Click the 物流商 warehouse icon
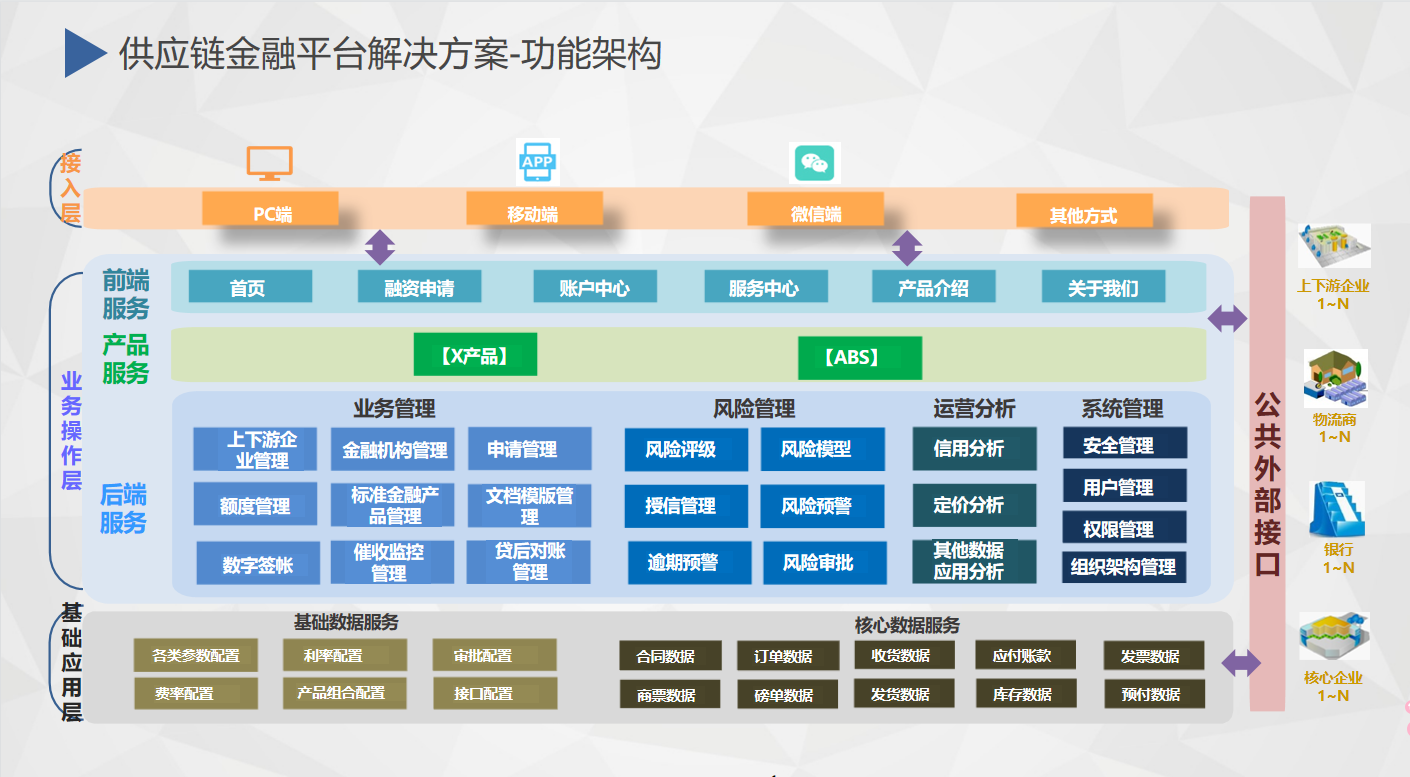1410x777 pixels. 1334,378
